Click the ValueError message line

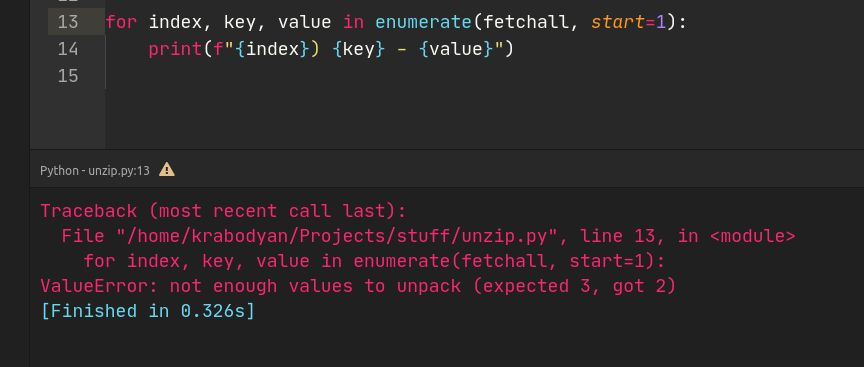point(358,287)
